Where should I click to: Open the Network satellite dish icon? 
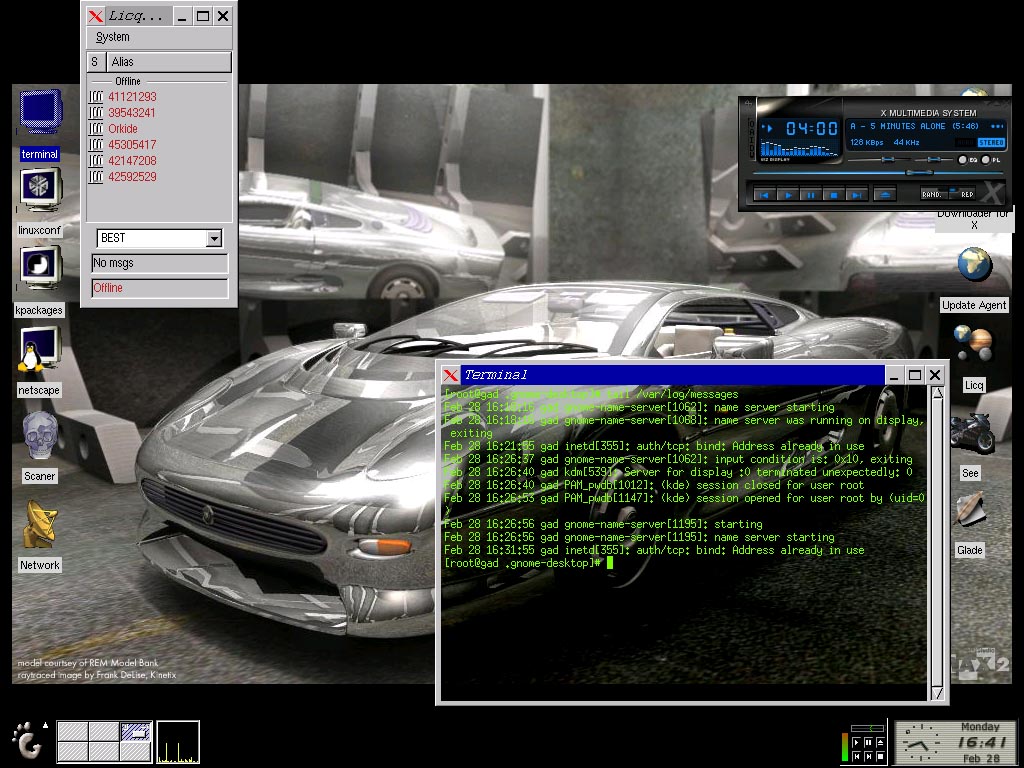(40, 526)
